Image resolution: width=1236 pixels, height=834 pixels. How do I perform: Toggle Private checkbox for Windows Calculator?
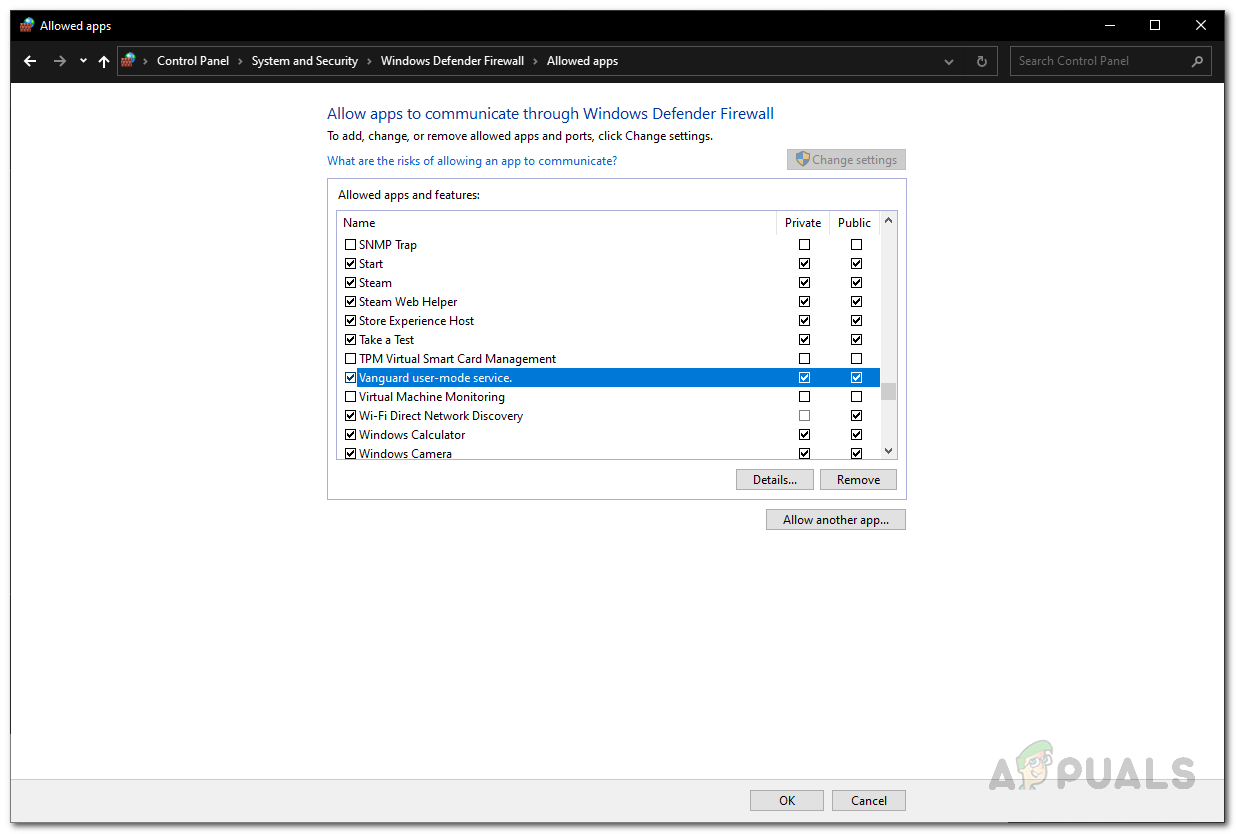tap(805, 435)
